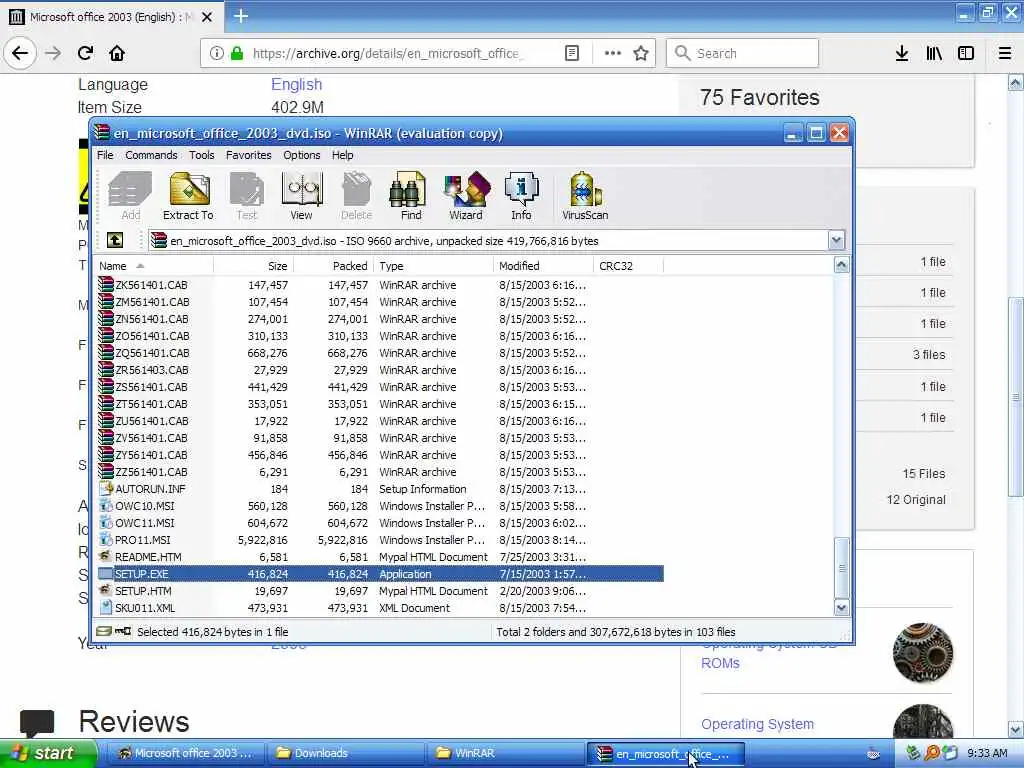Screen dimensions: 1024x768
Task: Click the Firefox home icon
Action: coord(117,53)
